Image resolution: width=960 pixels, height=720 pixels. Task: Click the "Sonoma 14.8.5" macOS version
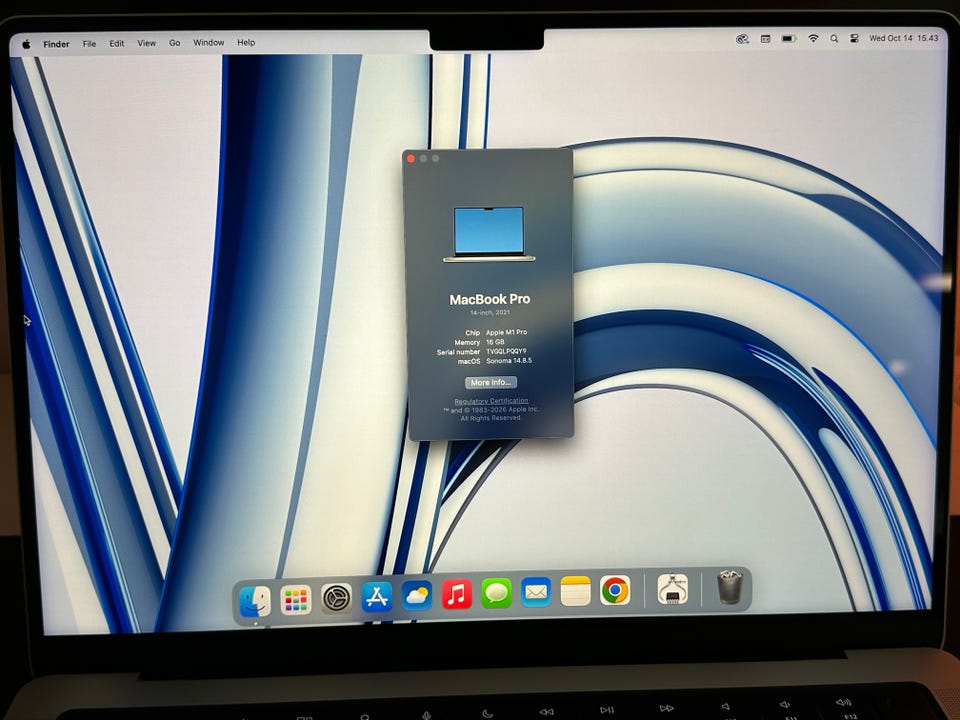point(509,361)
